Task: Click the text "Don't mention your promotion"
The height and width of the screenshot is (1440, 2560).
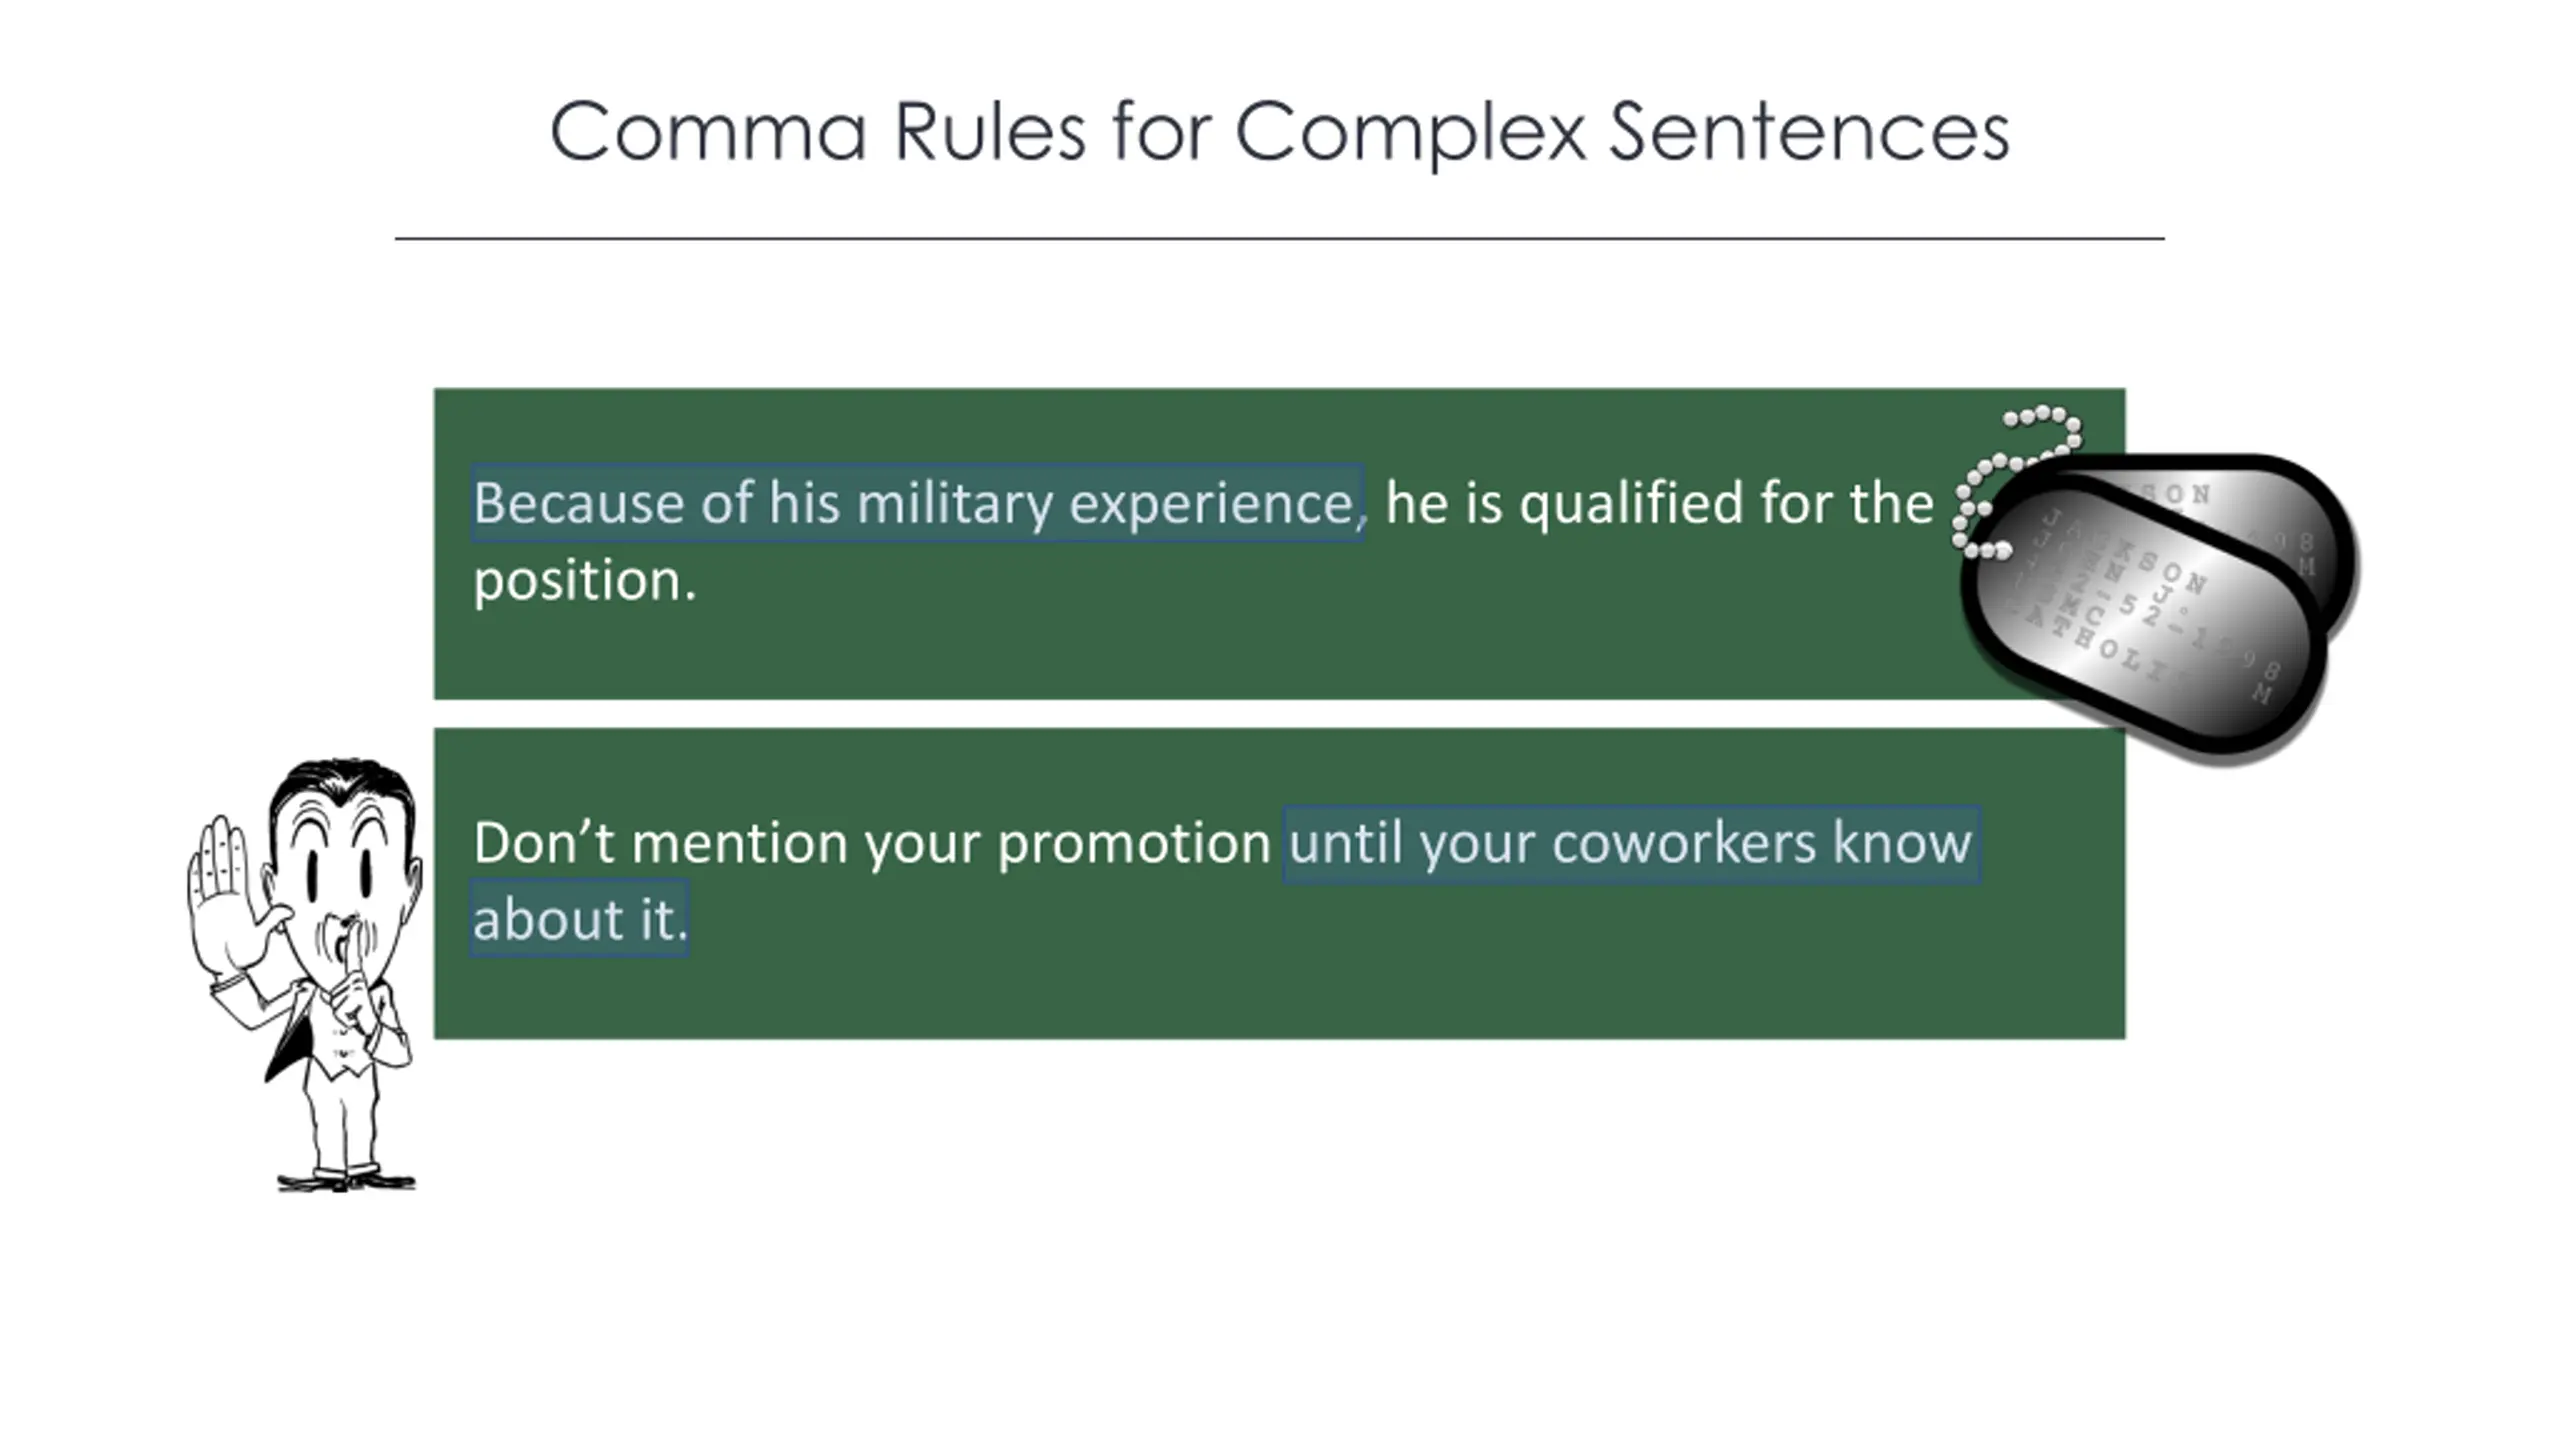Action: [871, 843]
